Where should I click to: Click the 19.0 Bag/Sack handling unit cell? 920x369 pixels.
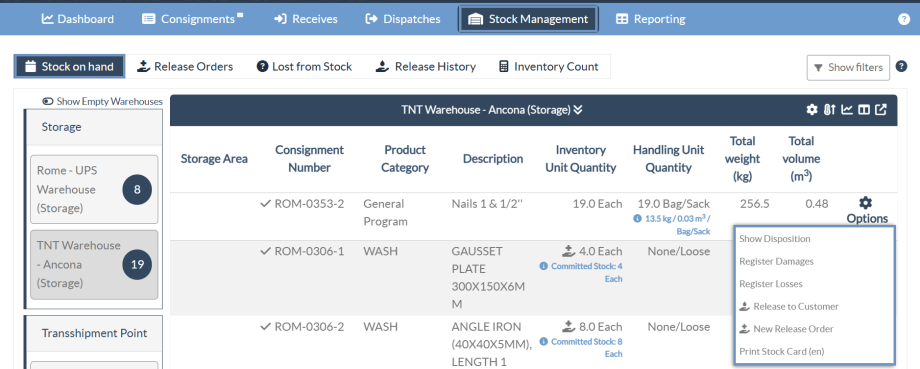click(674, 204)
